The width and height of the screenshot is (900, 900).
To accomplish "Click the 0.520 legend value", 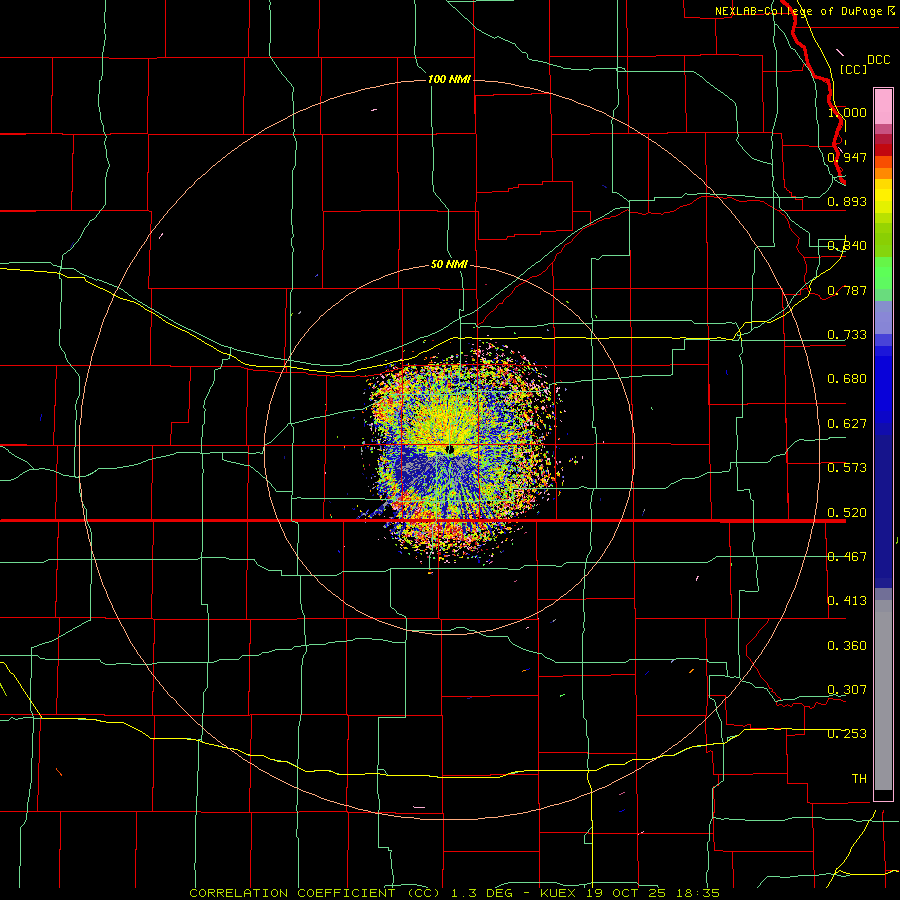I will (x=847, y=513).
